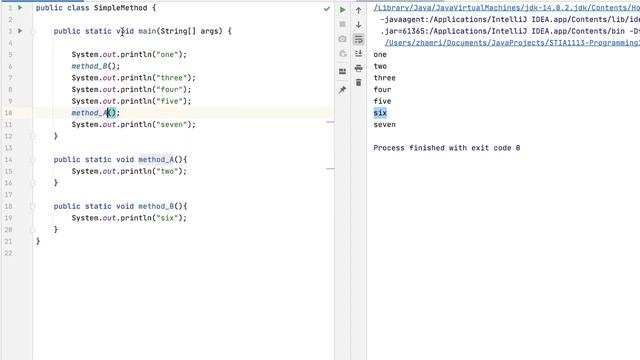Click fold end marker on line 12
640x360 pixels.
point(33,136)
